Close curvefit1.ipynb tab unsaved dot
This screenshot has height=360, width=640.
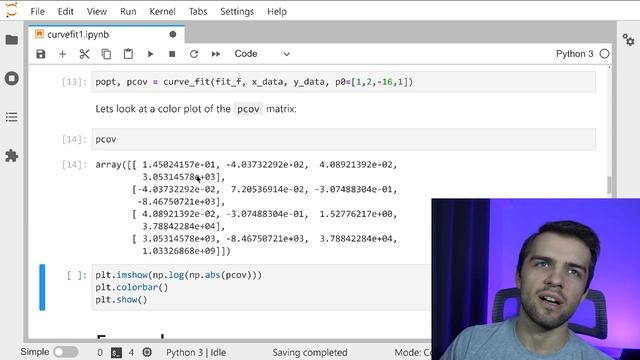click(x=173, y=34)
